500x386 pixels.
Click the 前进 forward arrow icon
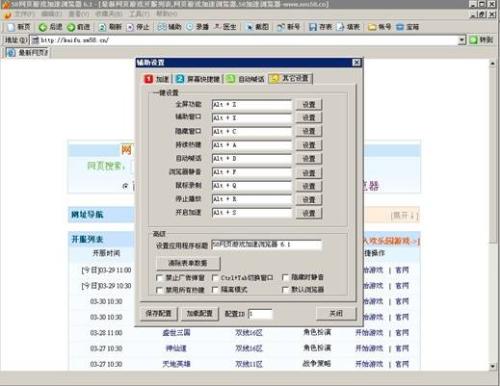point(71,27)
